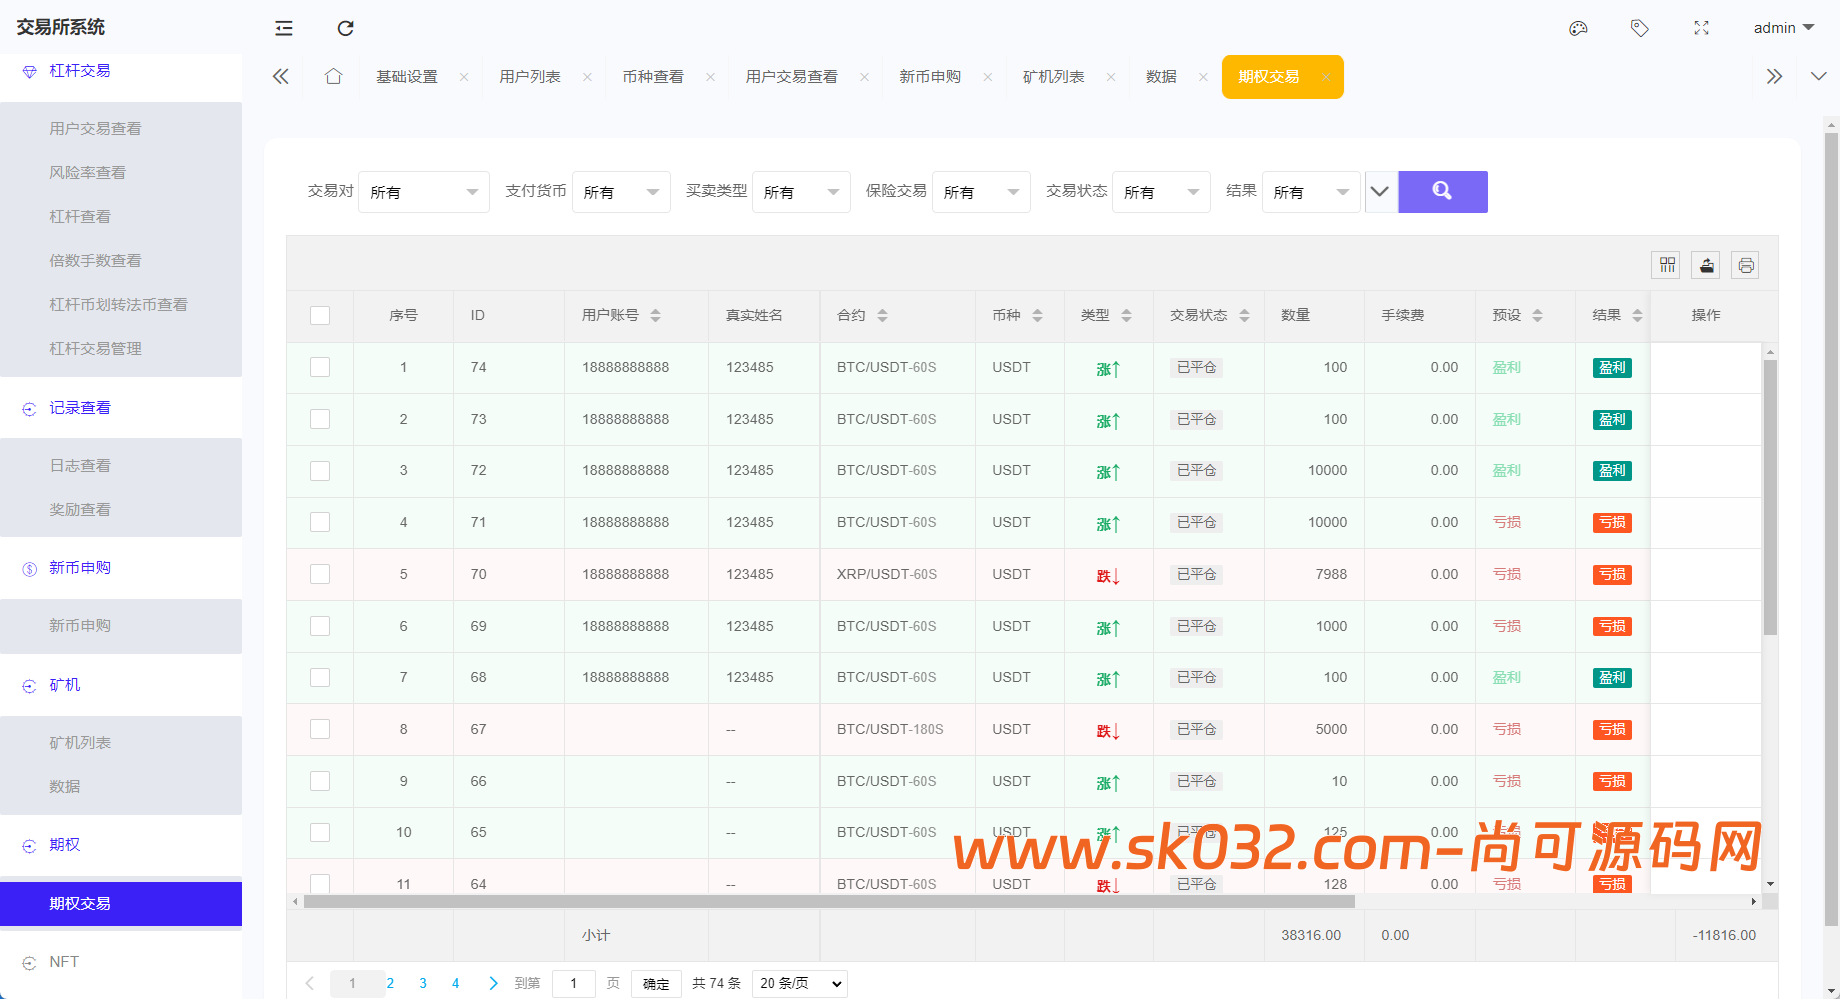Click the home tab icon
1840x999 pixels.
pos(333,75)
